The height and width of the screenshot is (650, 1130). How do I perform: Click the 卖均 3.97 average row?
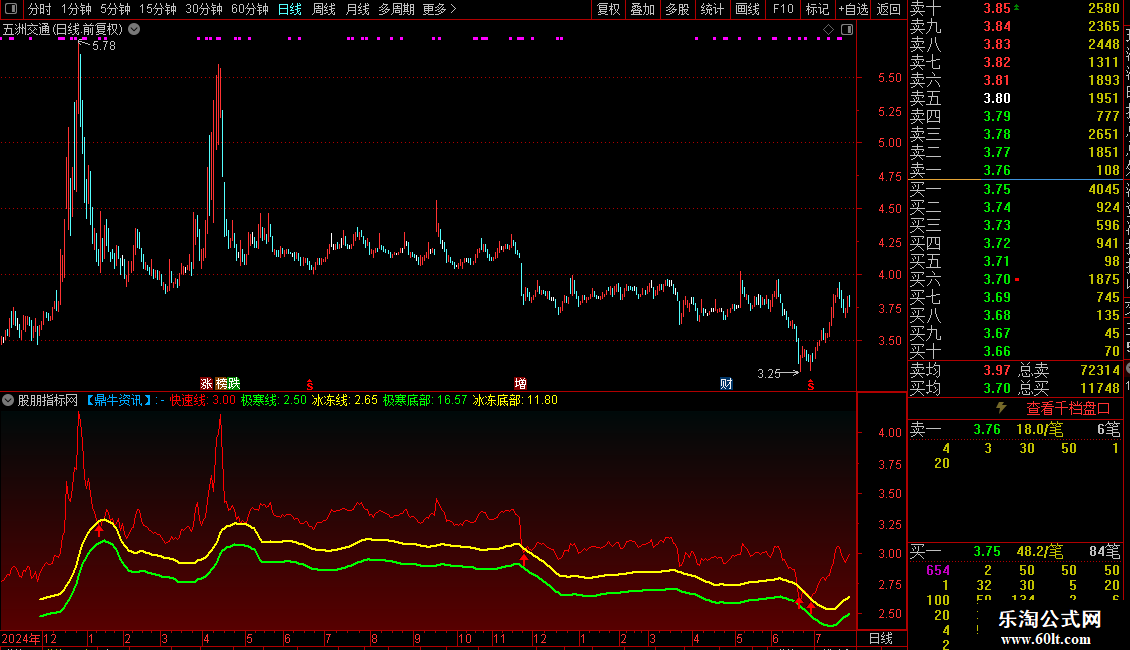[961, 370]
